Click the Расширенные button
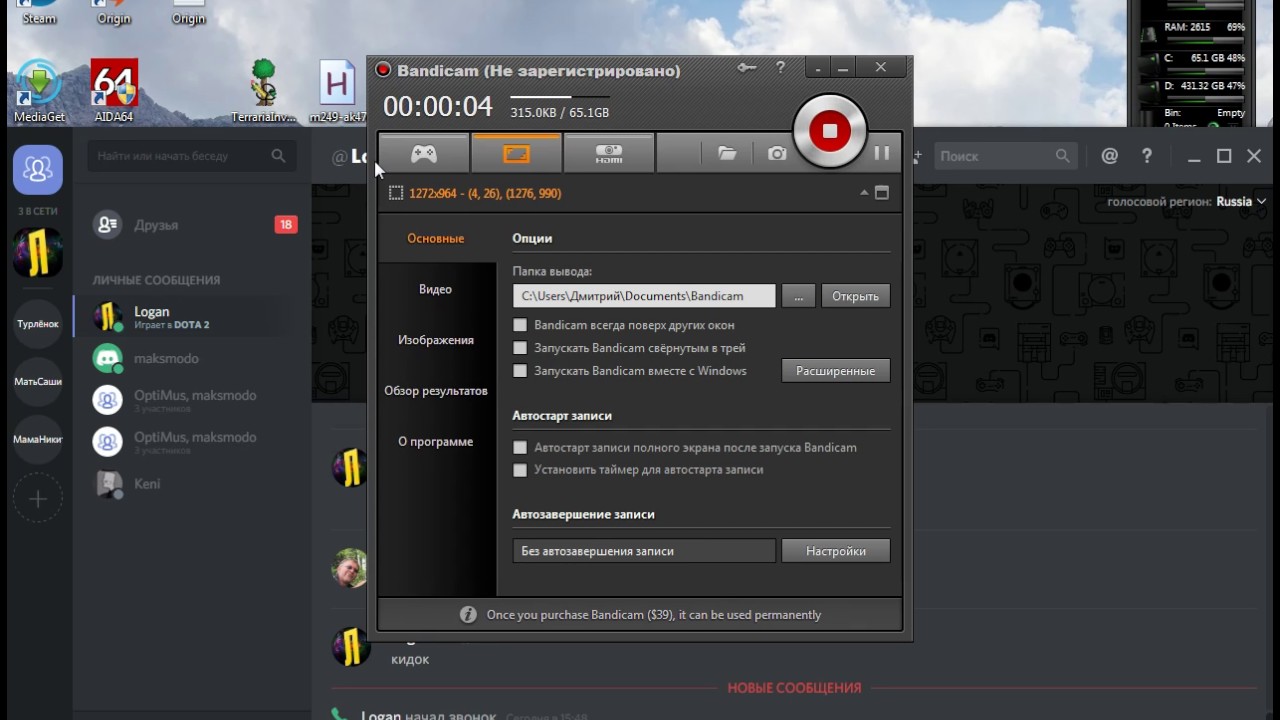 835,371
